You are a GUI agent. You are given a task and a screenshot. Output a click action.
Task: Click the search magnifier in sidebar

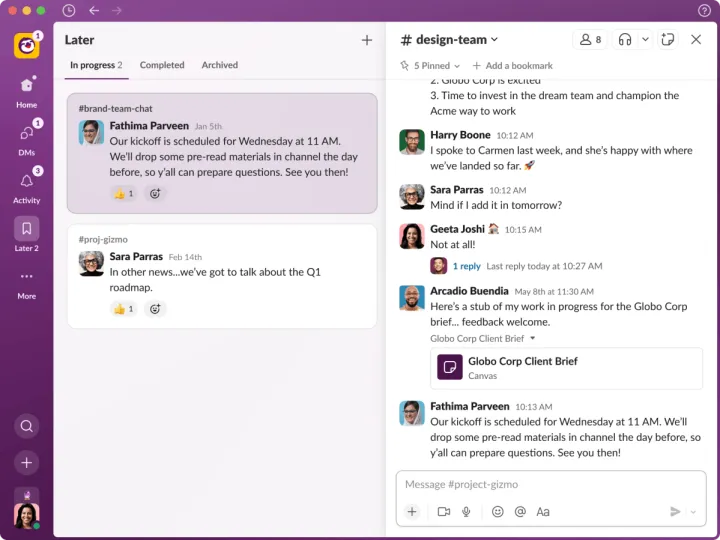click(x=27, y=426)
